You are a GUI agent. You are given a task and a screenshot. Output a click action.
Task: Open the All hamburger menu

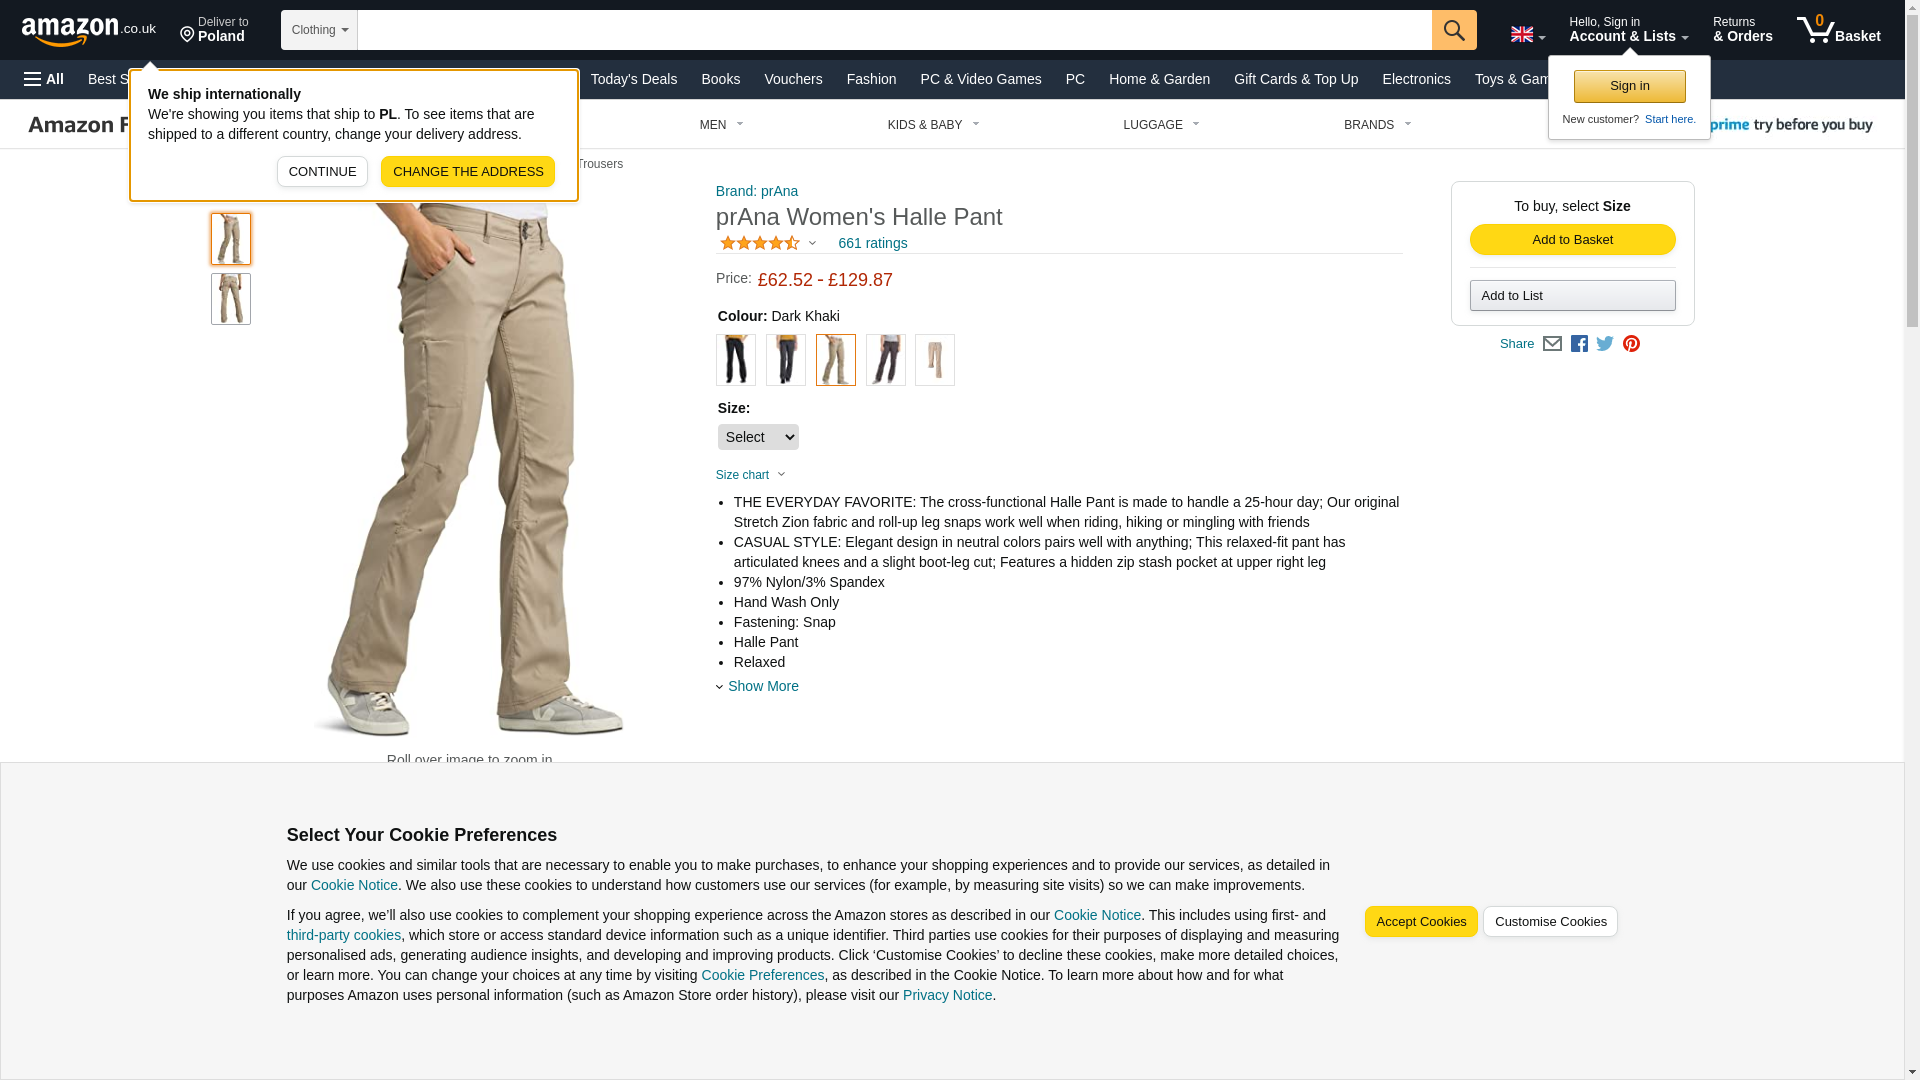(44, 79)
